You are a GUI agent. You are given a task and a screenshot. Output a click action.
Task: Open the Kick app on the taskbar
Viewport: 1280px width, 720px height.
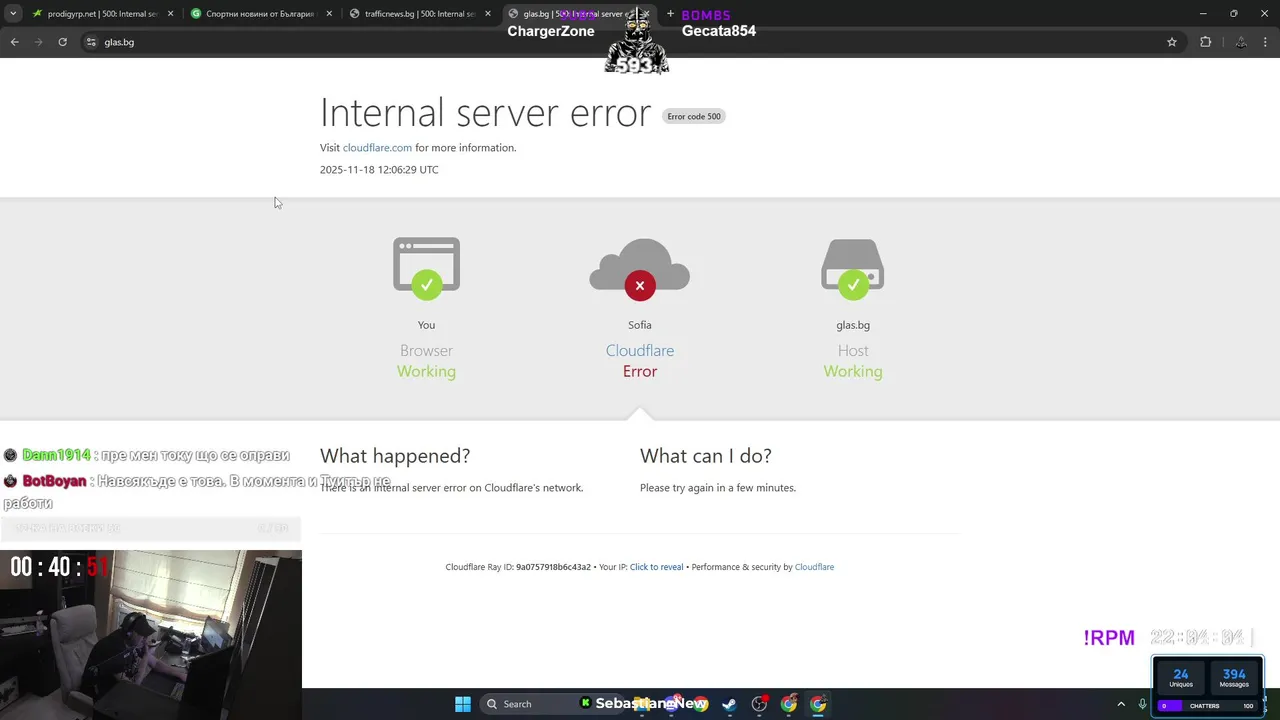coord(586,704)
